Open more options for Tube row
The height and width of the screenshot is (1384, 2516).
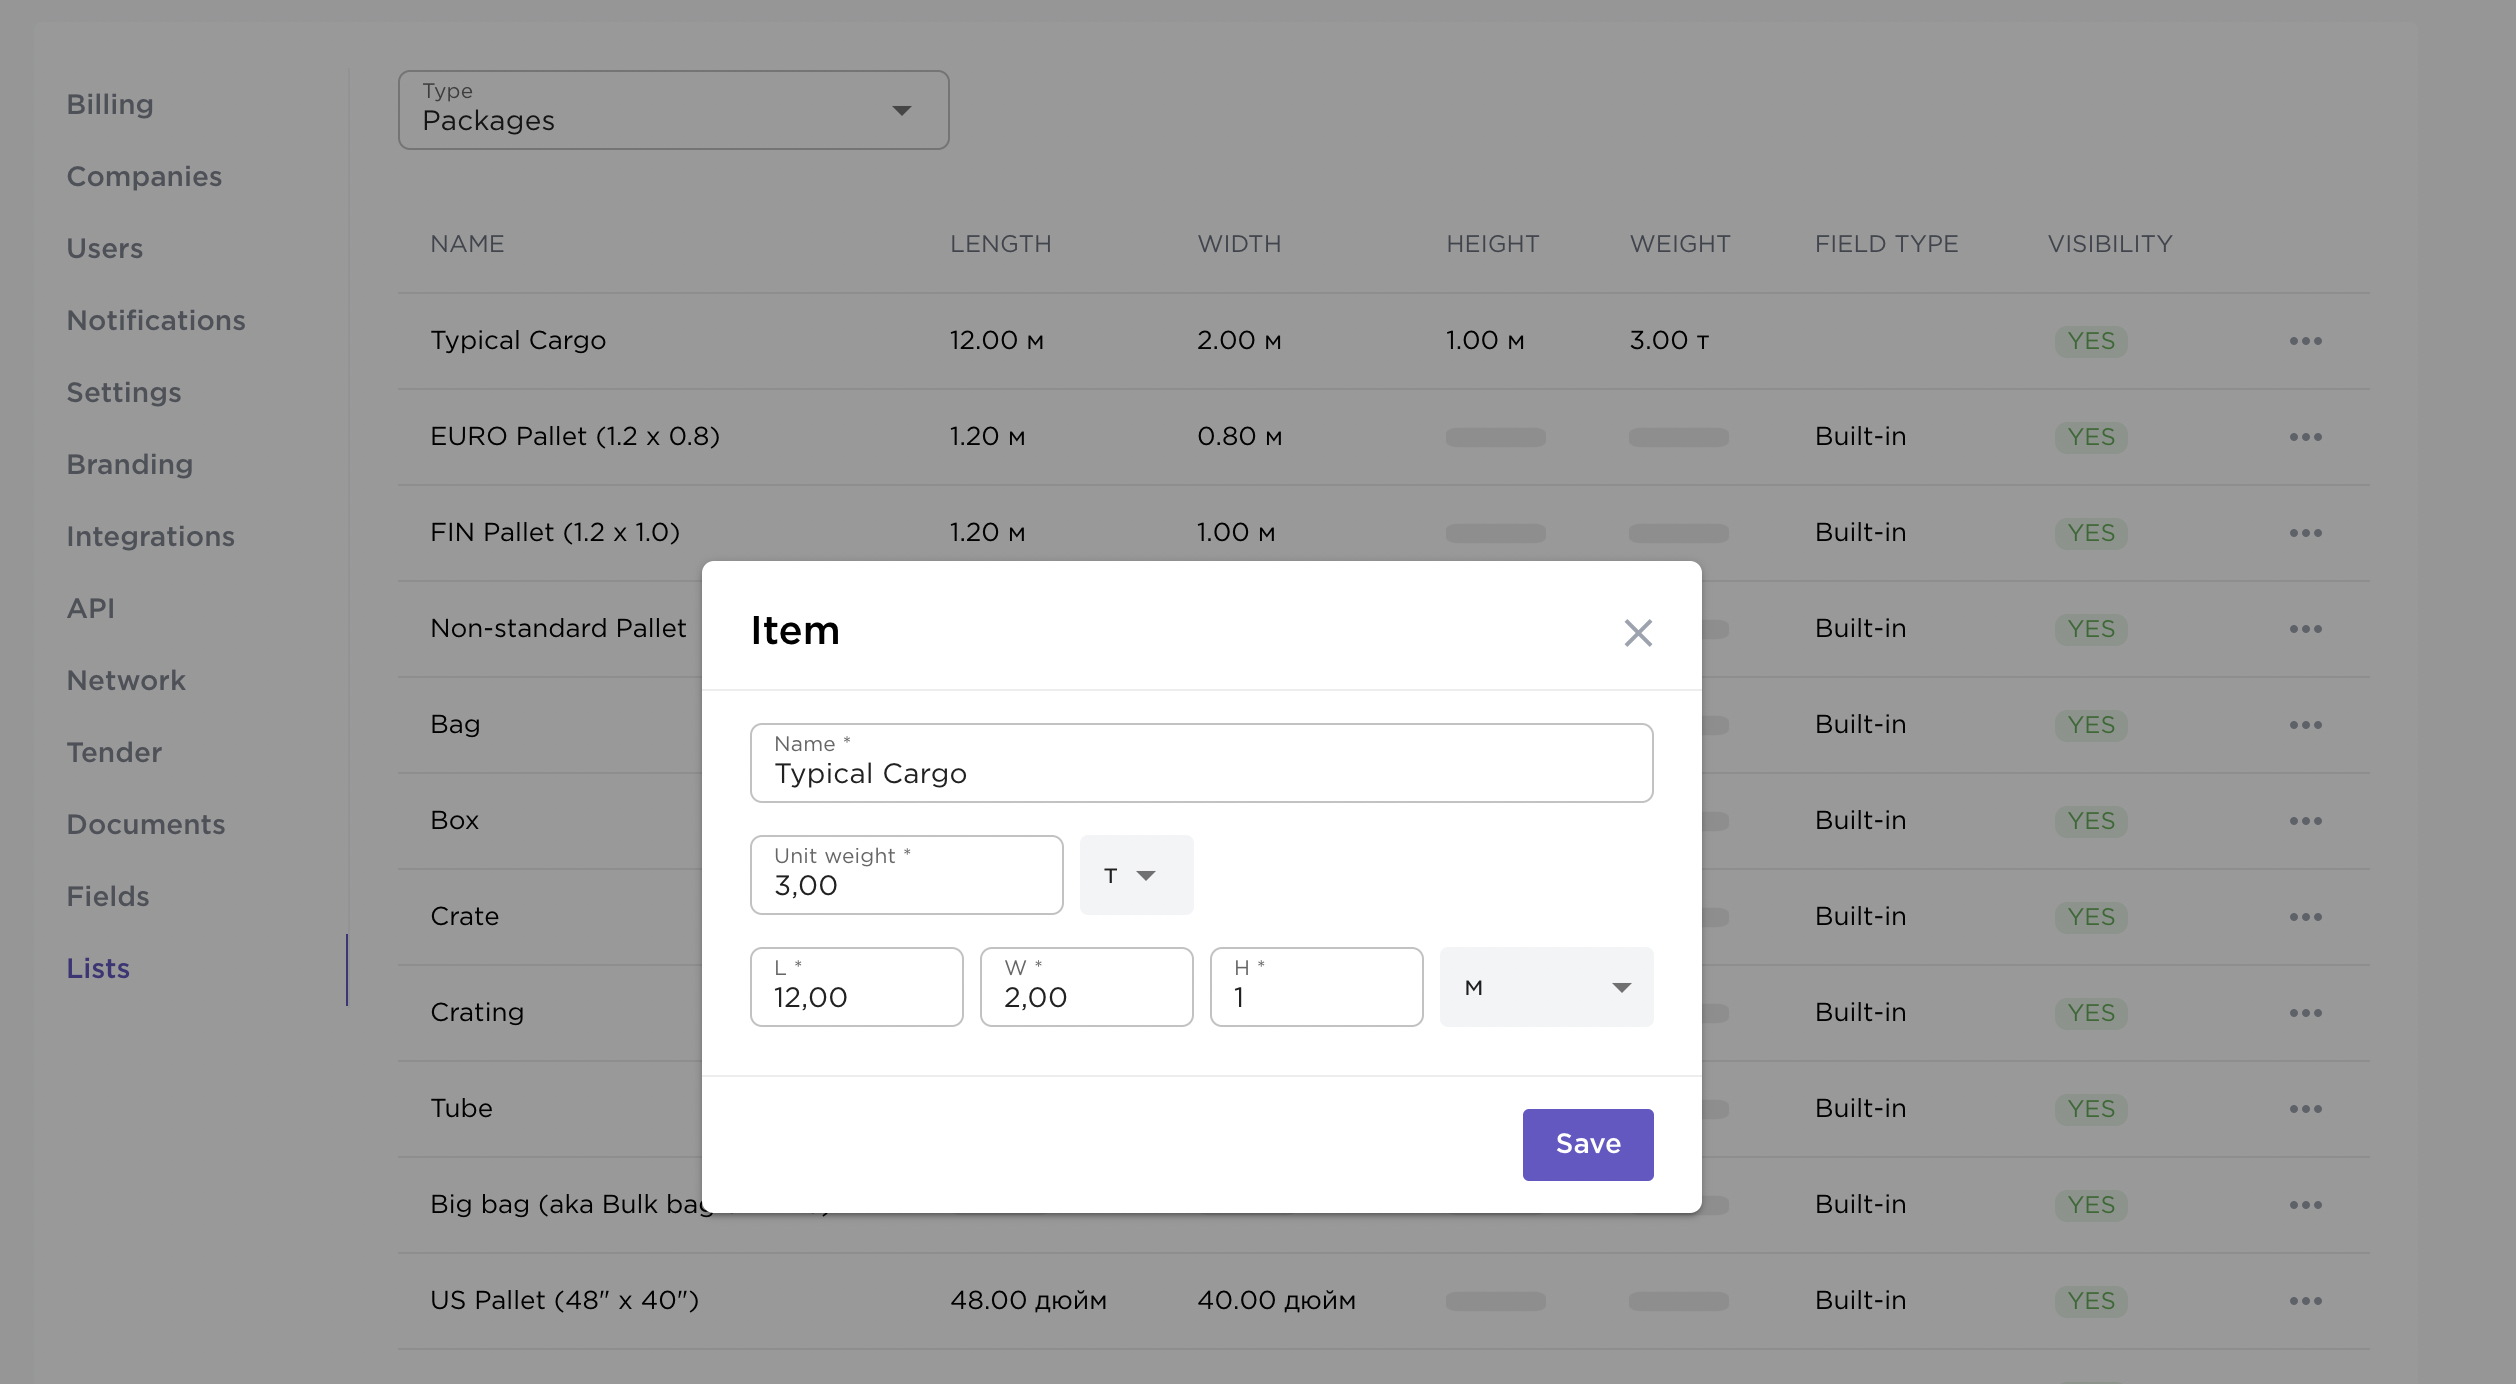click(2305, 1109)
